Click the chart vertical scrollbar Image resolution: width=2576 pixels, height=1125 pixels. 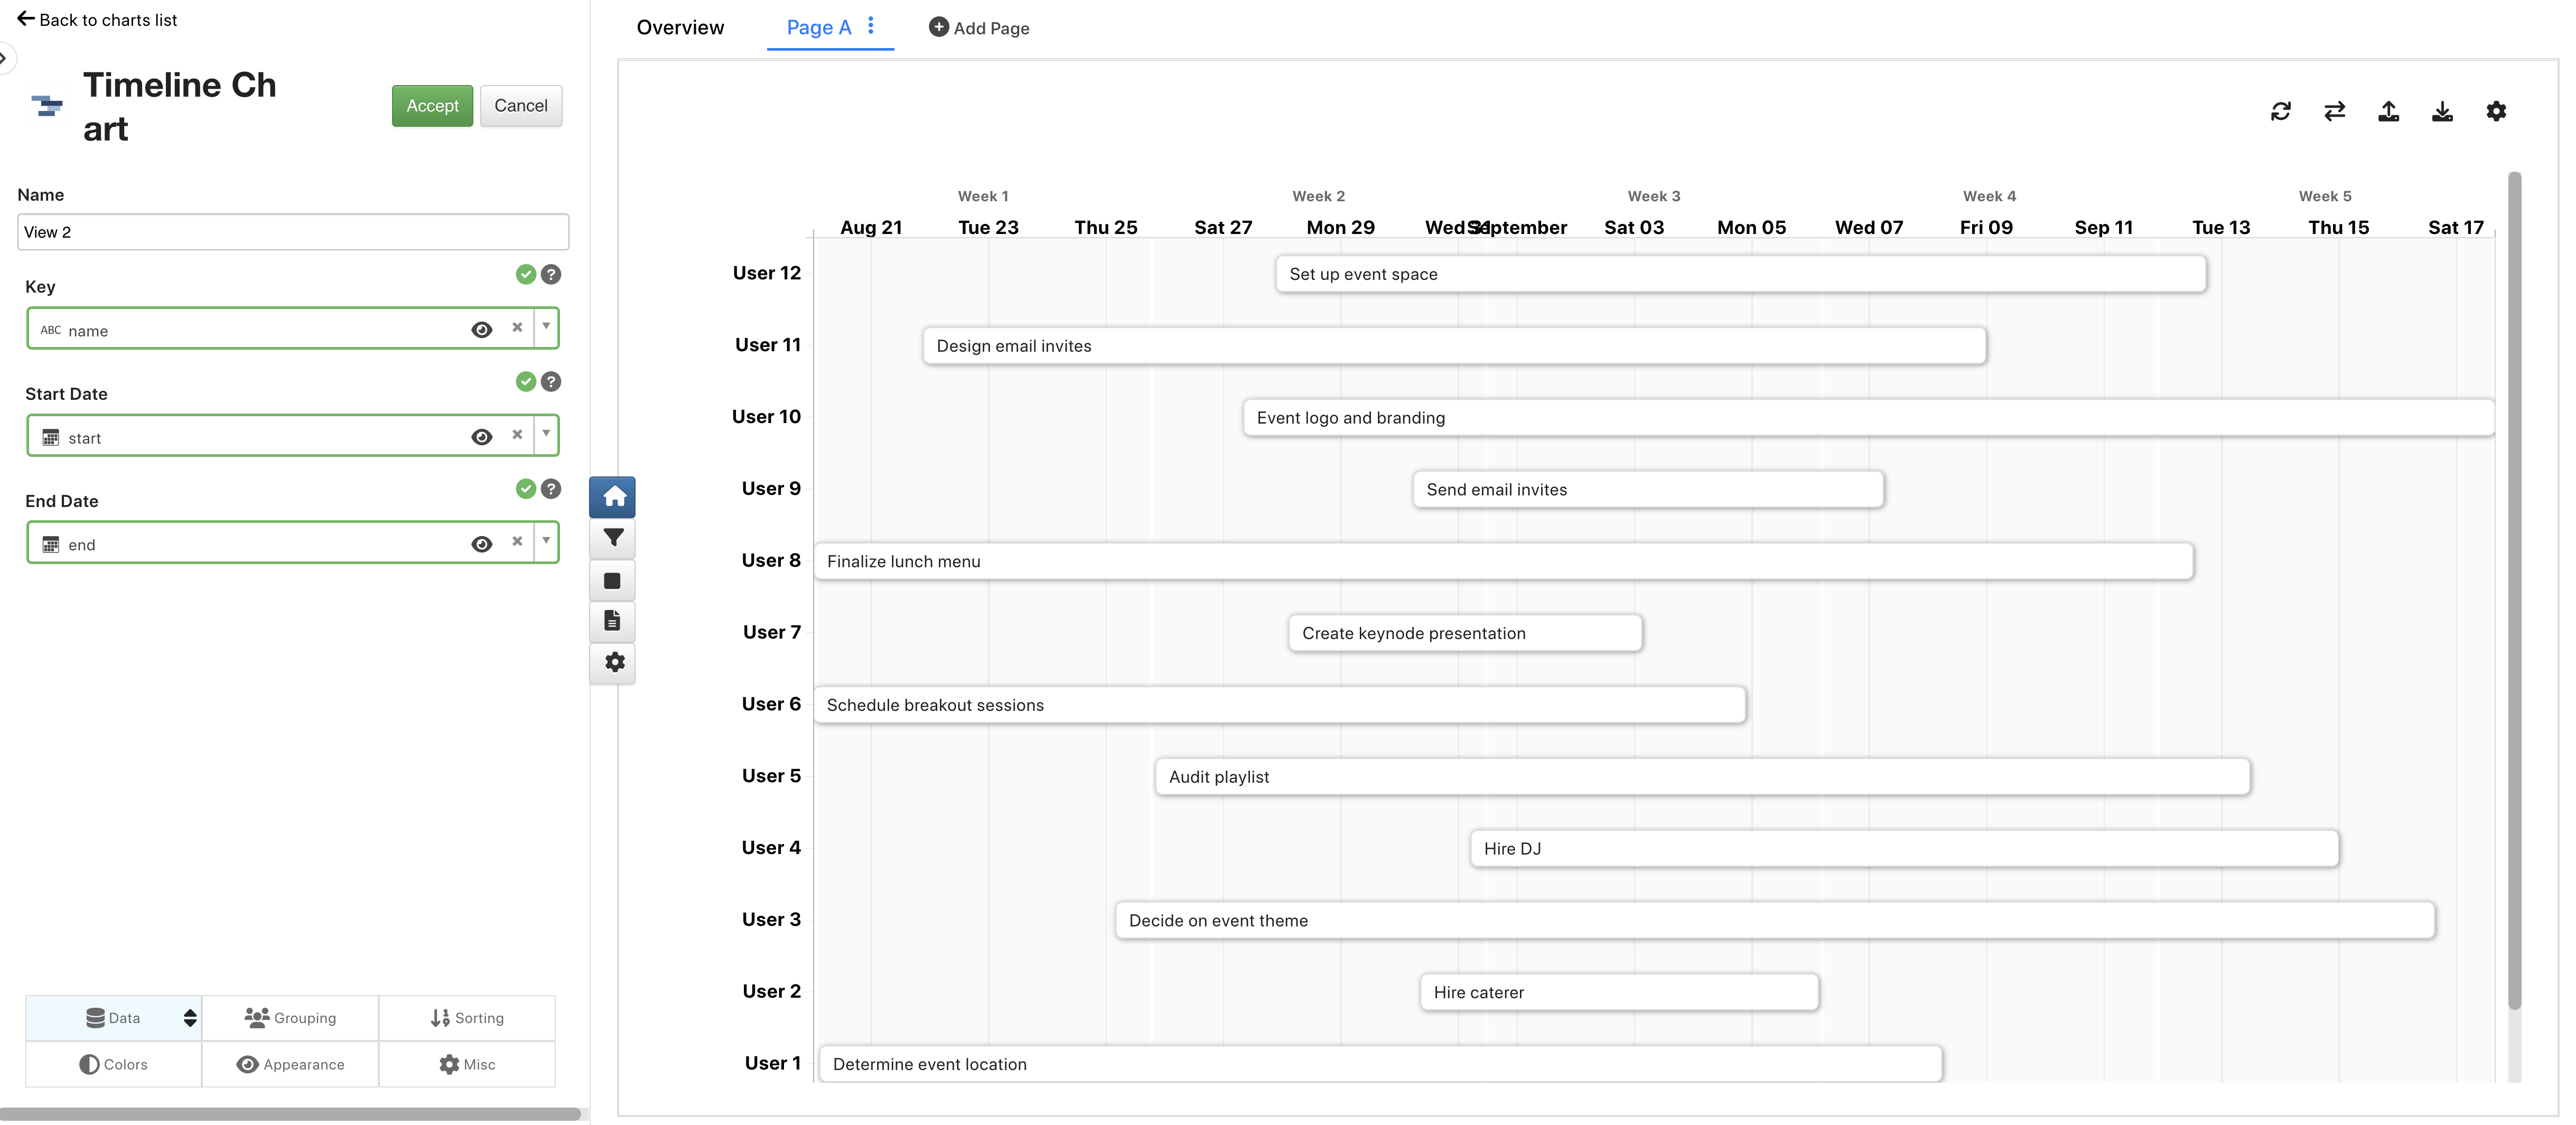[2514, 590]
